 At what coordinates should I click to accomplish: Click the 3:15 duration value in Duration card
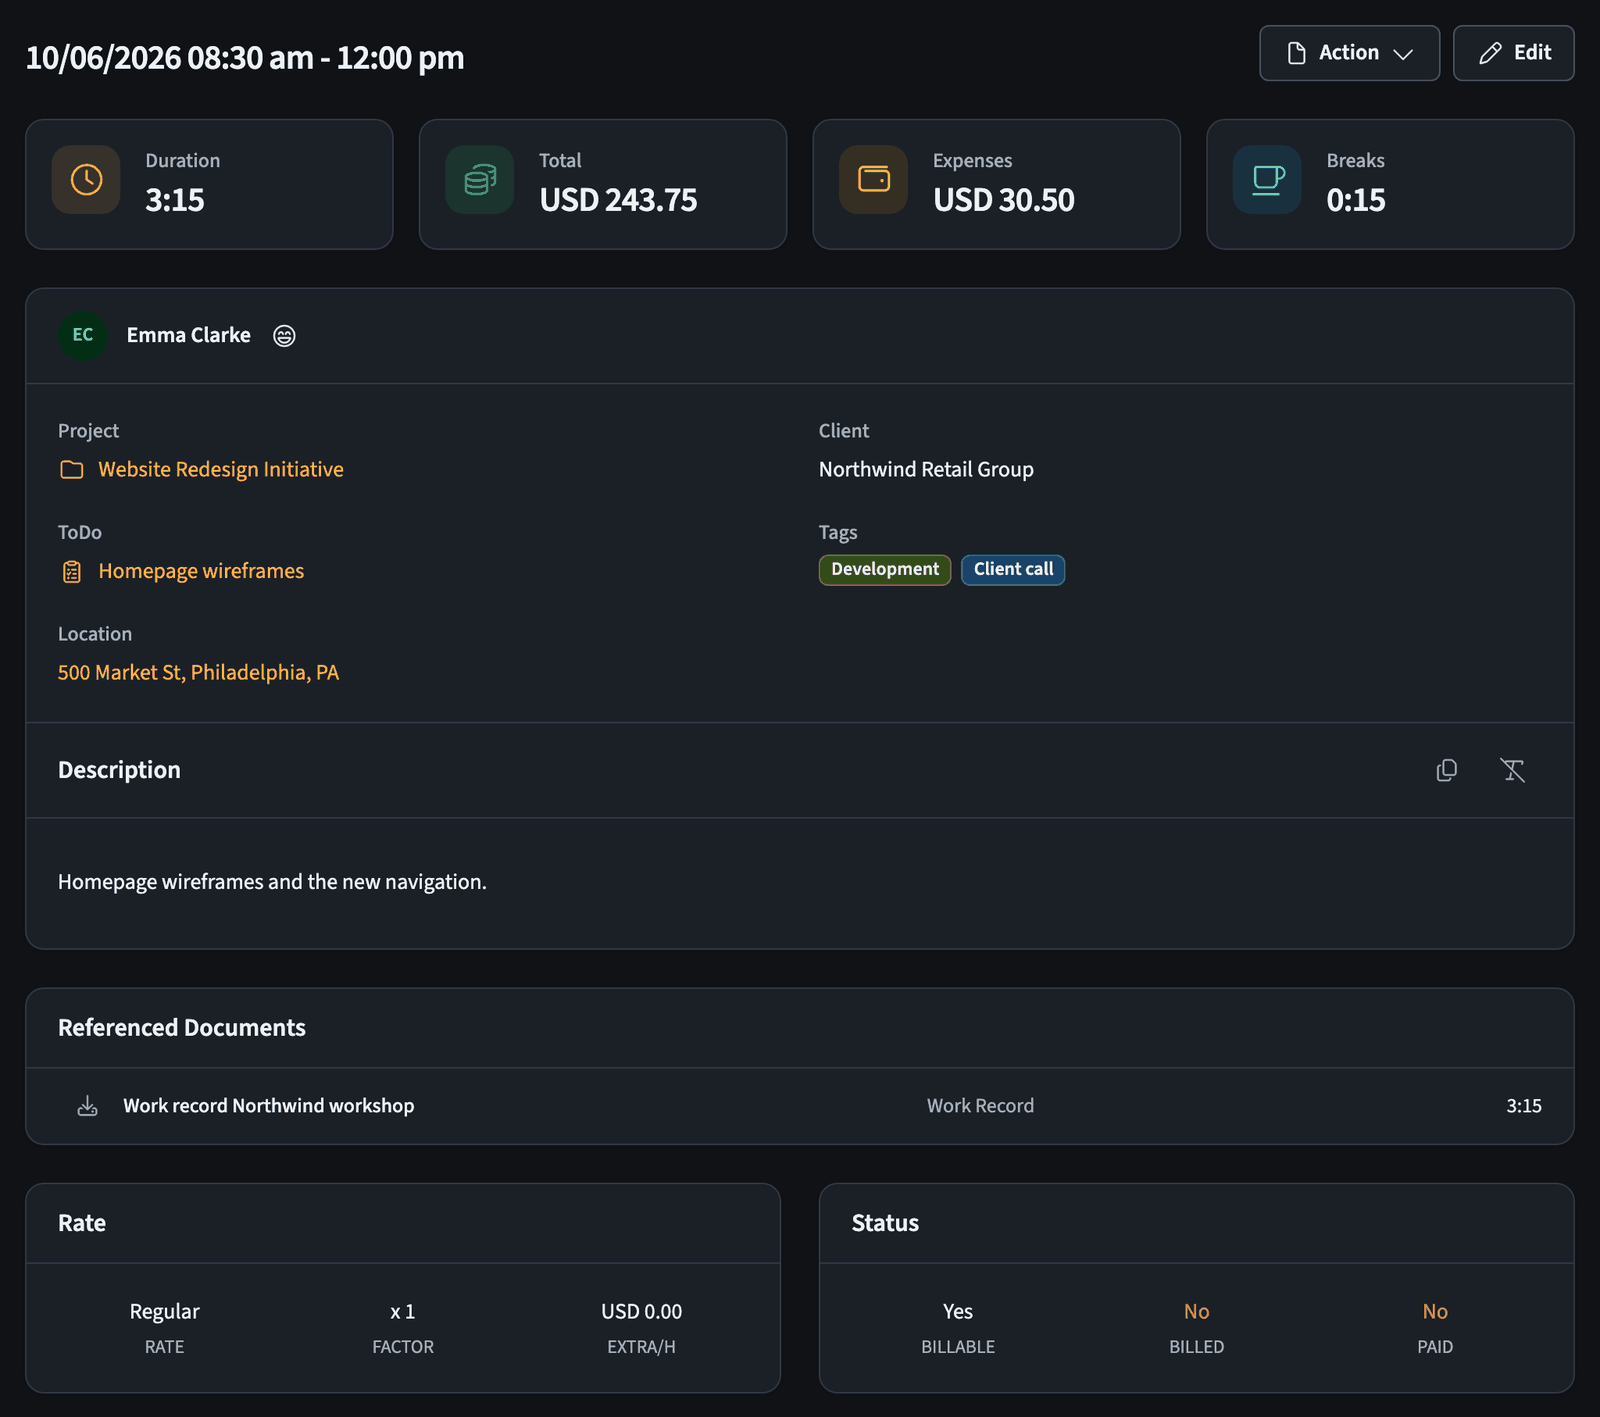pos(175,200)
